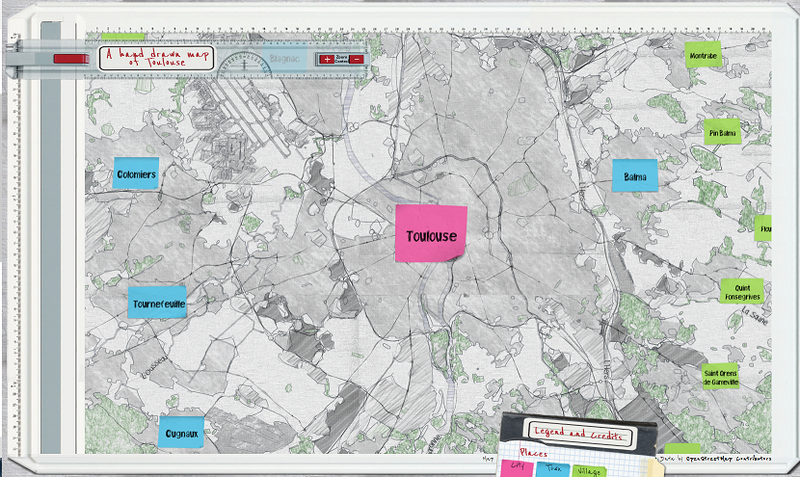800x477 pixels.
Task: Click the Quint Fonsegrives village note
Action: (742, 290)
